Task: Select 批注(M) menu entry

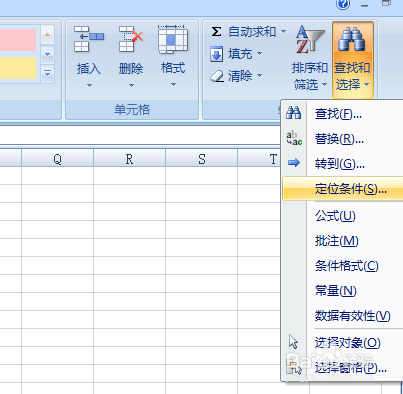Action: [x=342, y=241]
